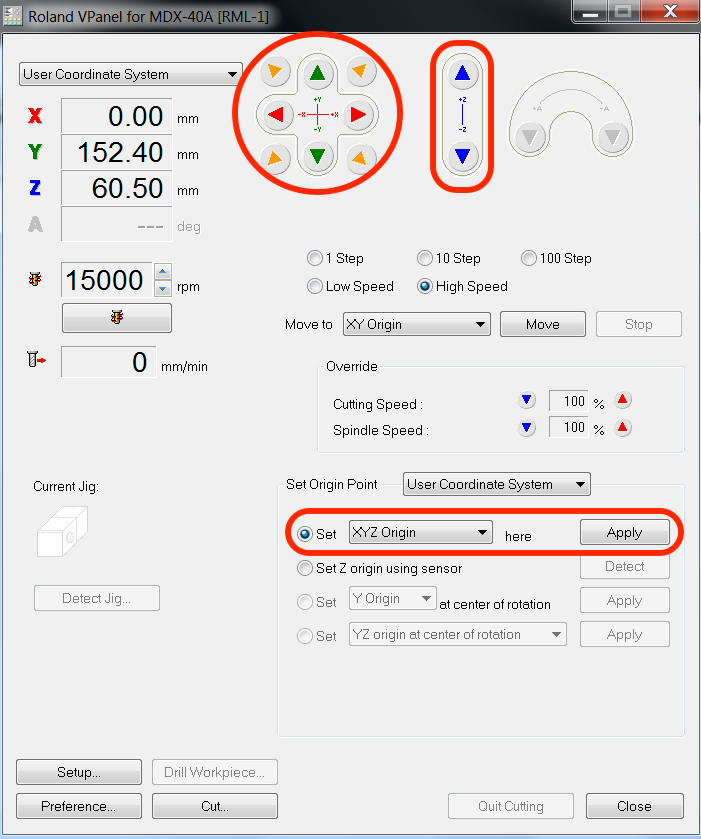Jog the tool in -Y direction (green down arrow)
The image size is (701, 839).
tap(318, 156)
